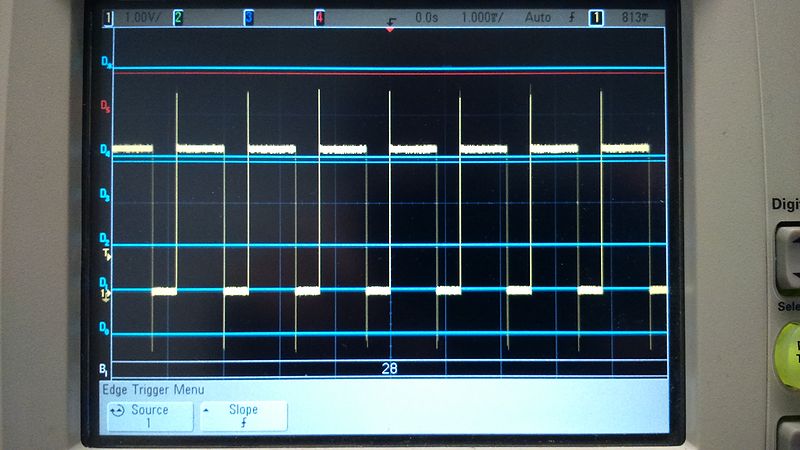
Task: Click the Auto trigger mode readout
Action: click(x=537, y=17)
